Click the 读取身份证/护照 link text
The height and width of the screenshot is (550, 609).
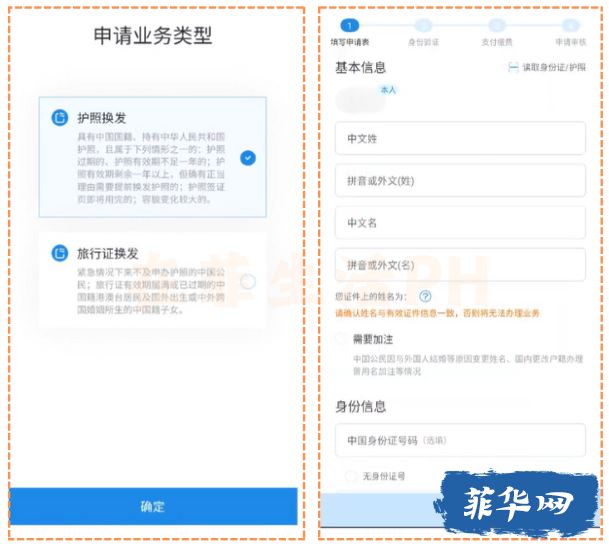554,68
